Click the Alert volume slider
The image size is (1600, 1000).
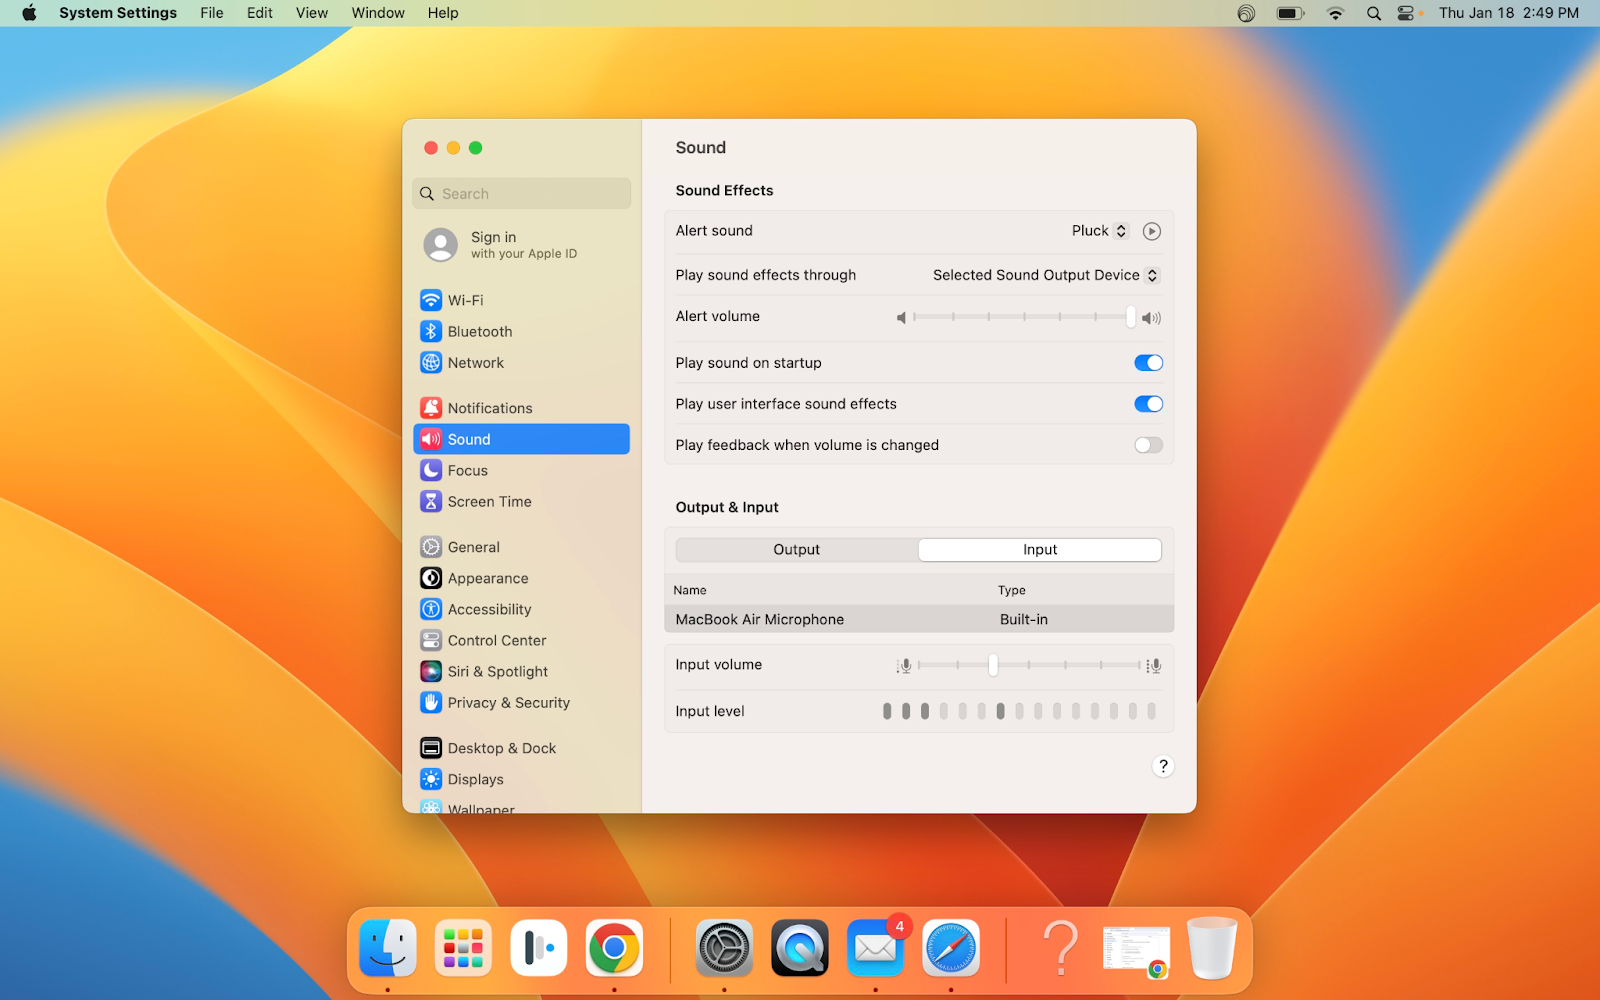[1024, 317]
